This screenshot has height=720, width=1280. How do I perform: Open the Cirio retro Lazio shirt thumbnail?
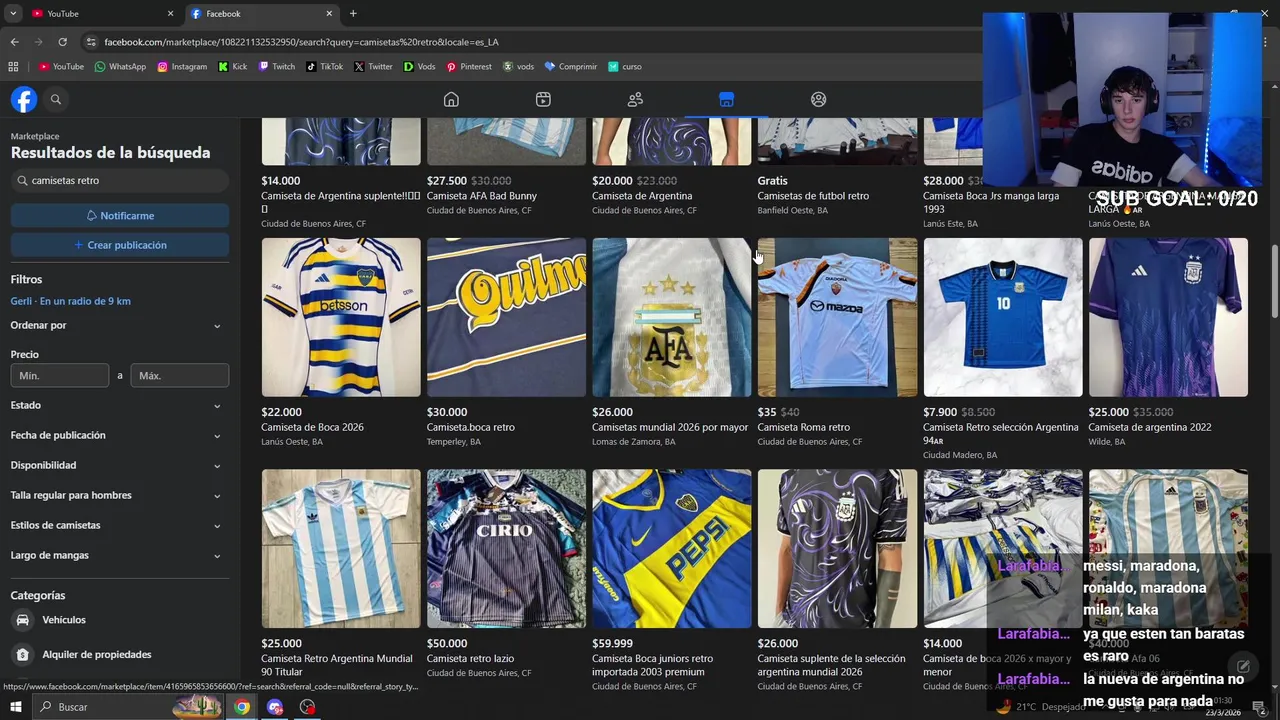[506, 549]
